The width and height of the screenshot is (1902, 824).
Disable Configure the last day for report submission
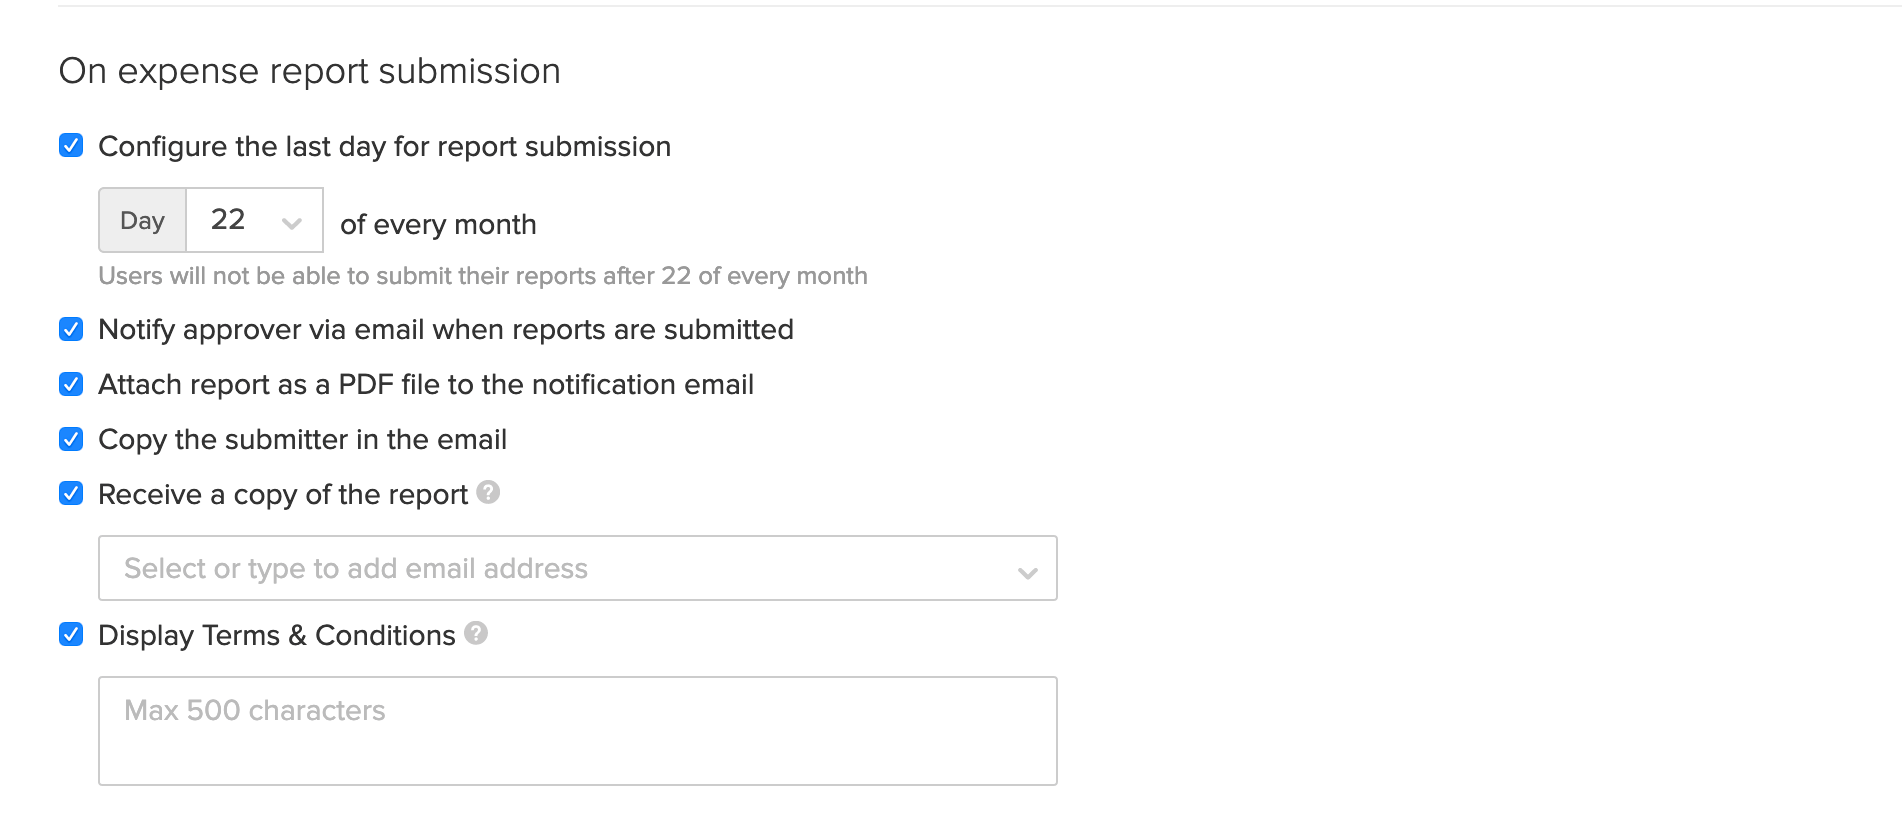(x=70, y=146)
